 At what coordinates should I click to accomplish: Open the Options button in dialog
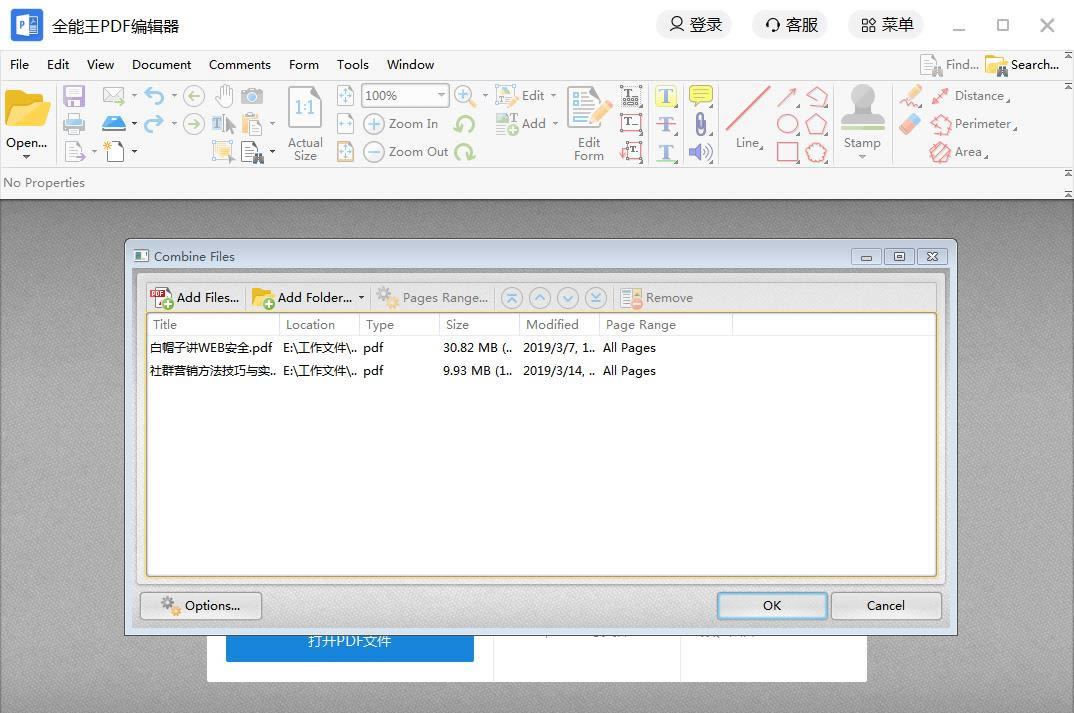point(201,605)
